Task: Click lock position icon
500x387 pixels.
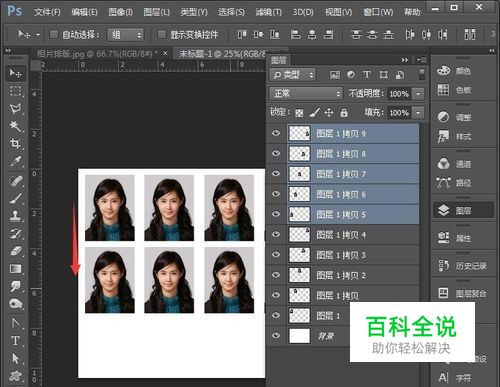Action: click(329, 113)
